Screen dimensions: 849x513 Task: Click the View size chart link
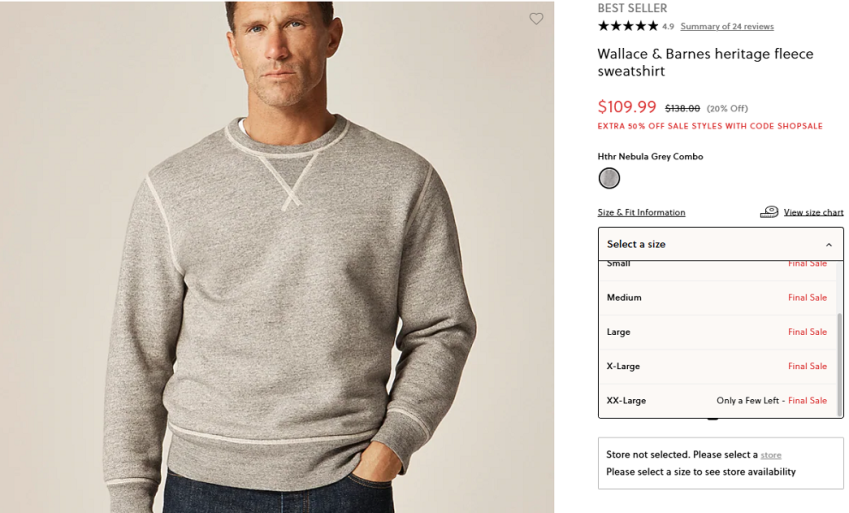813,212
